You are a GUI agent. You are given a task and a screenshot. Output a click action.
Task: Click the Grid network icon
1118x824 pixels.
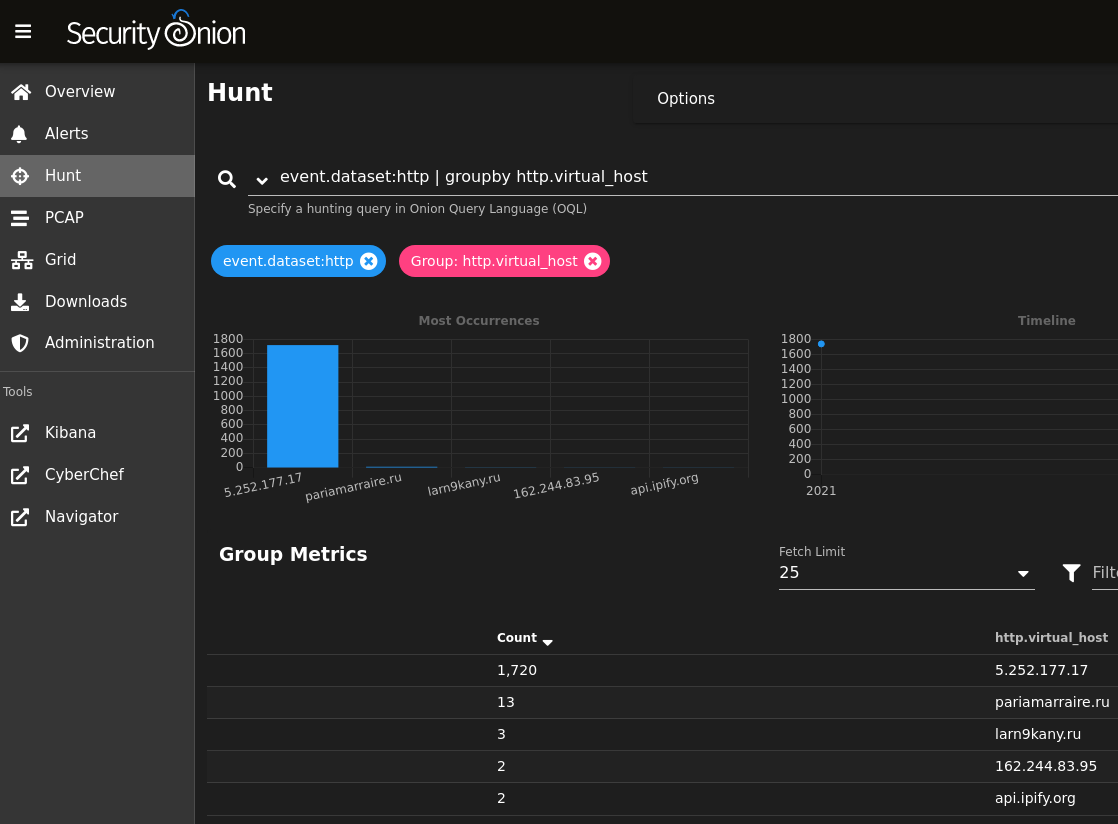point(22,260)
